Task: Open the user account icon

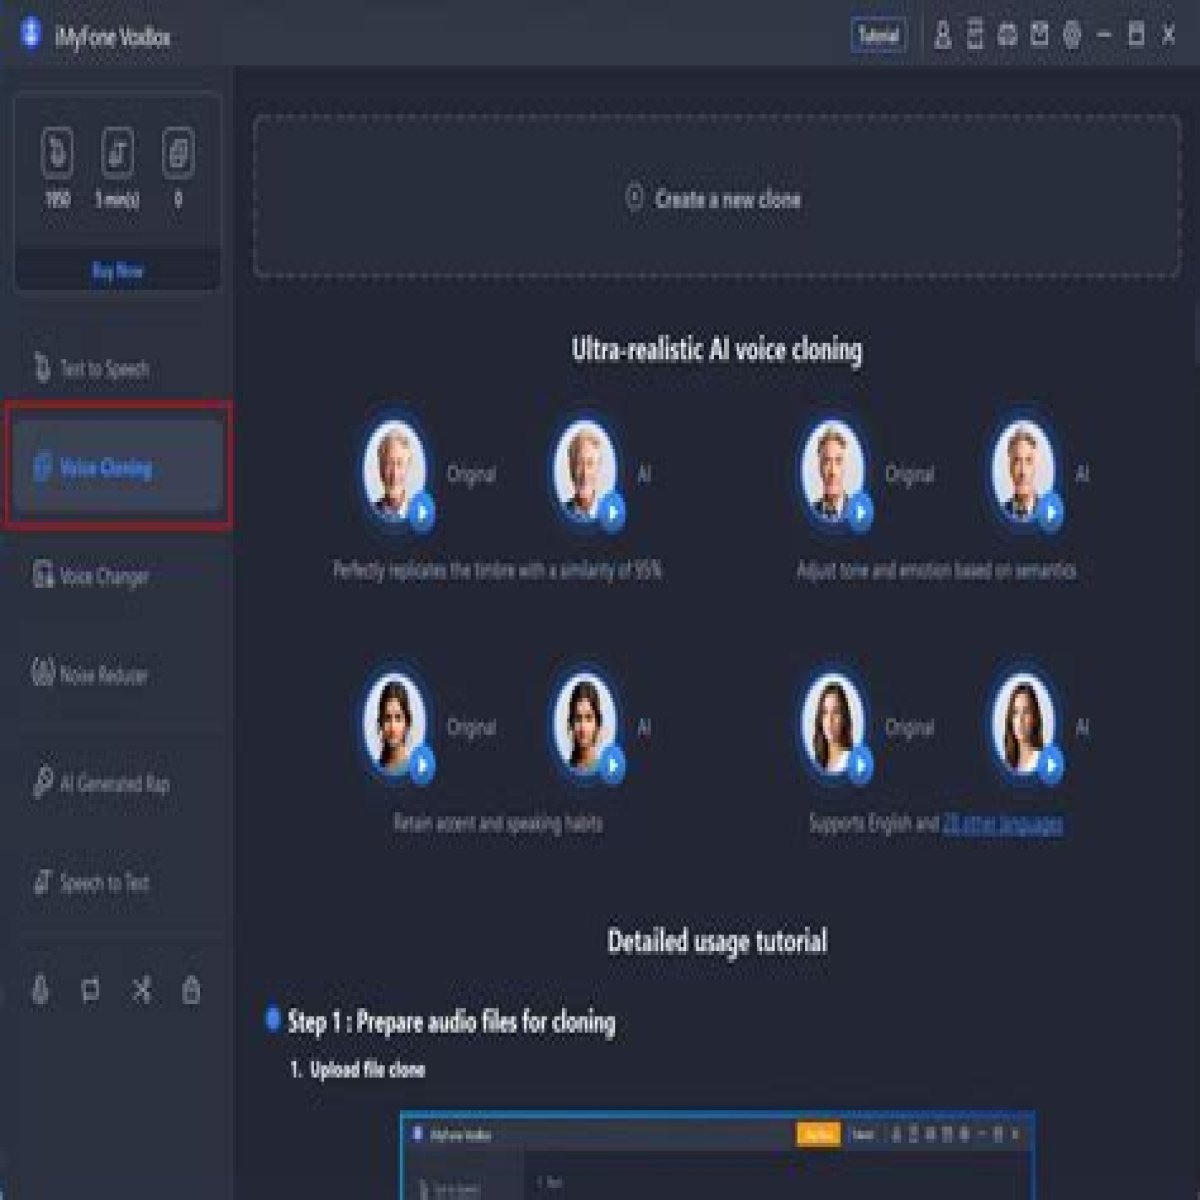Action: click(x=942, y=36)
